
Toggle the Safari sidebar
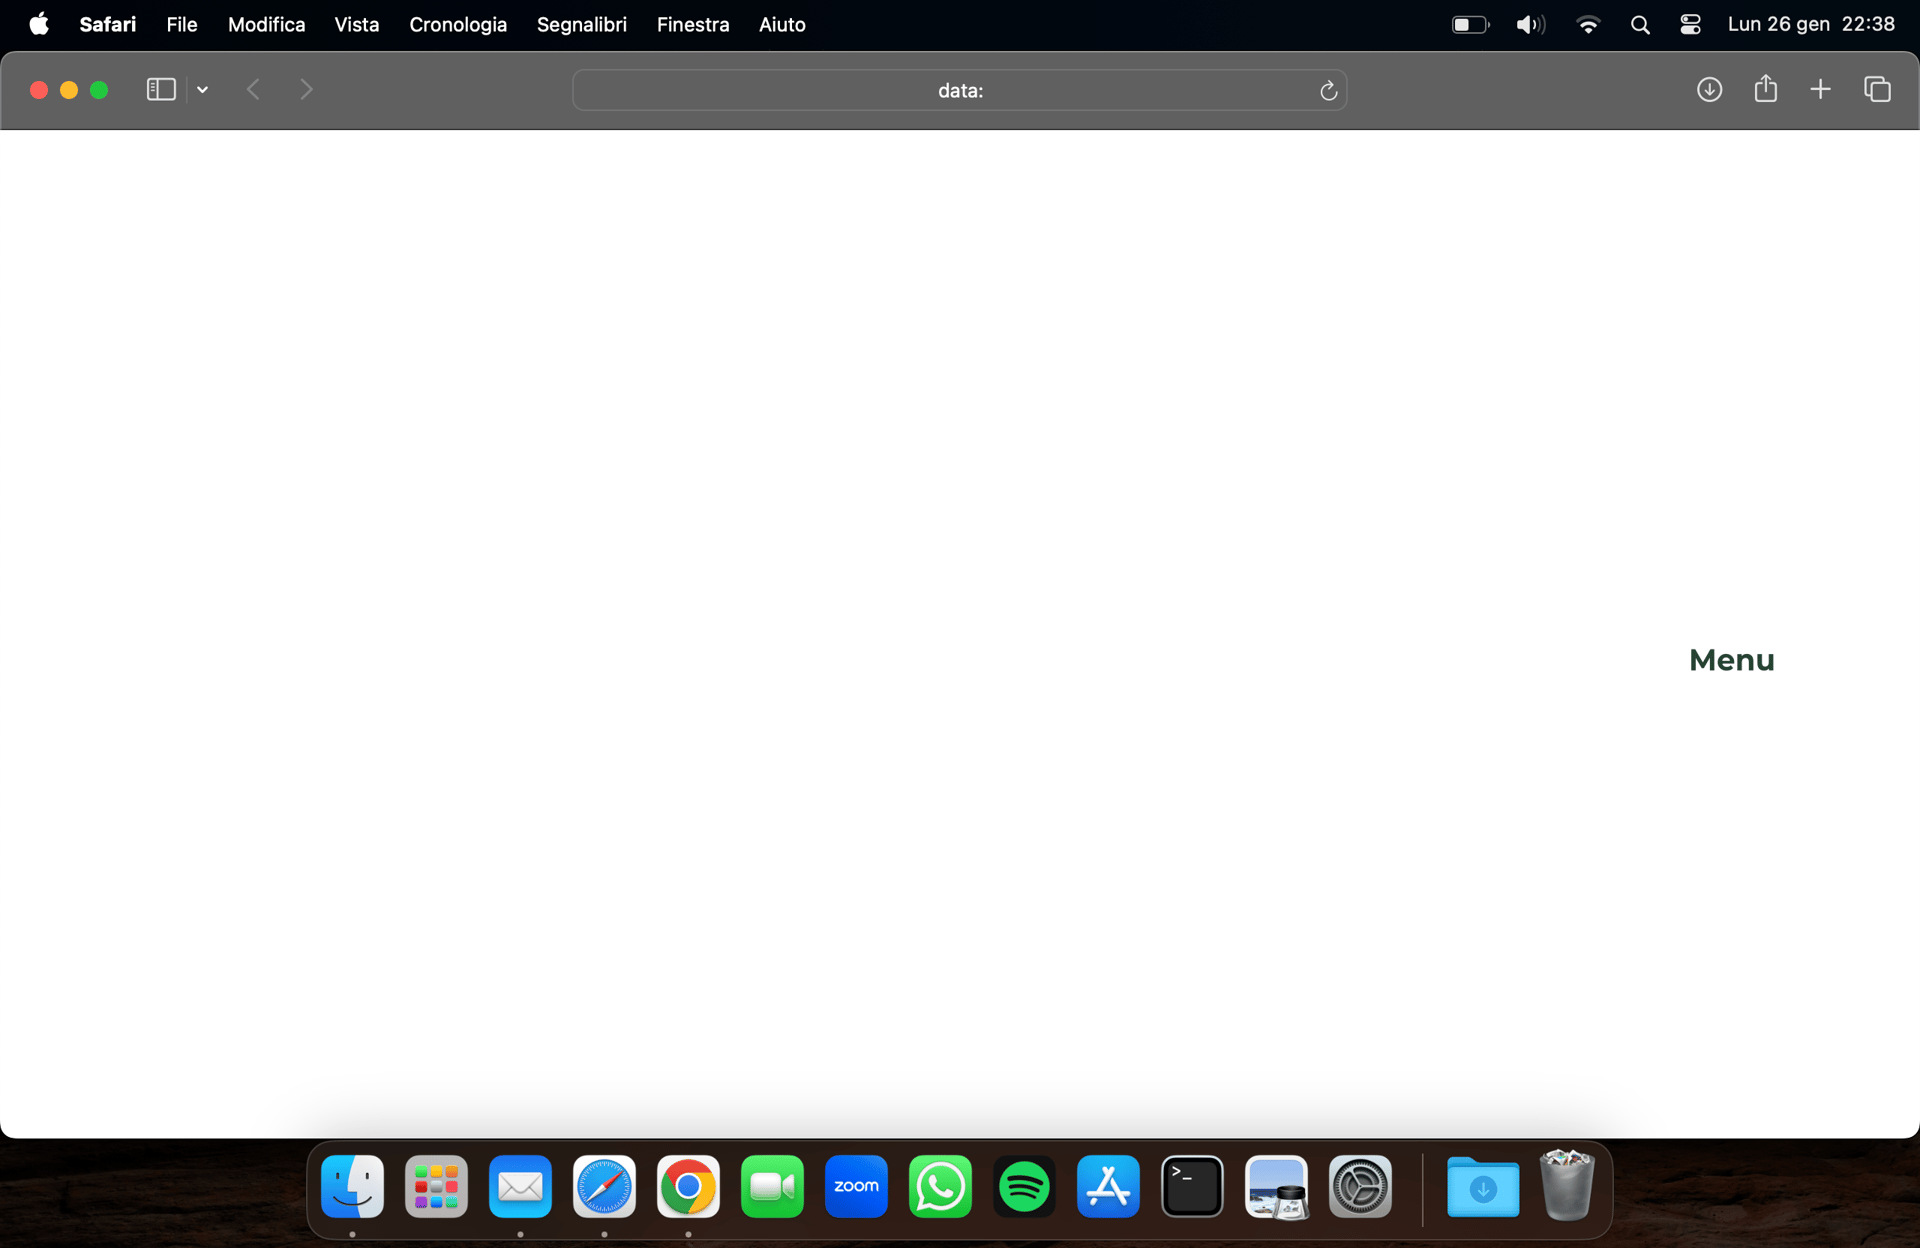[160, 90]
